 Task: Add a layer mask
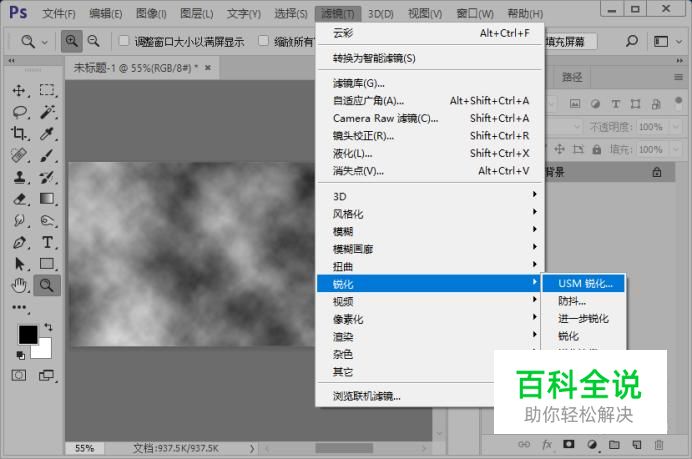(568, 444)
